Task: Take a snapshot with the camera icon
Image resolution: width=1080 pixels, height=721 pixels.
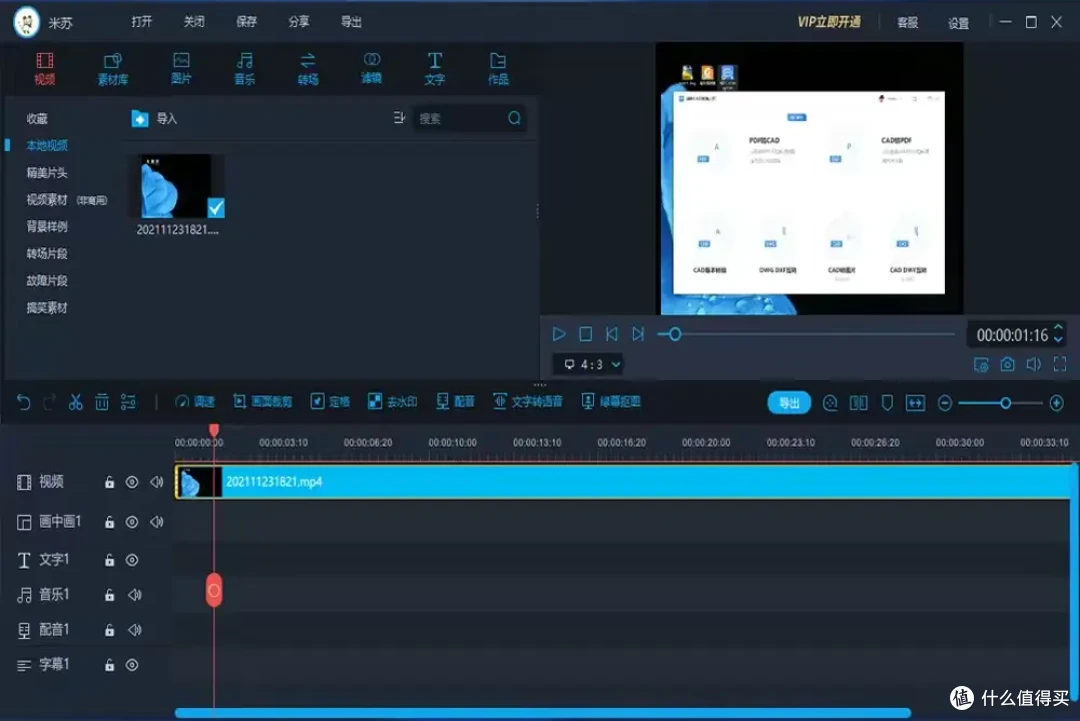Action: pyautogui.click(x=1006, y=364)
